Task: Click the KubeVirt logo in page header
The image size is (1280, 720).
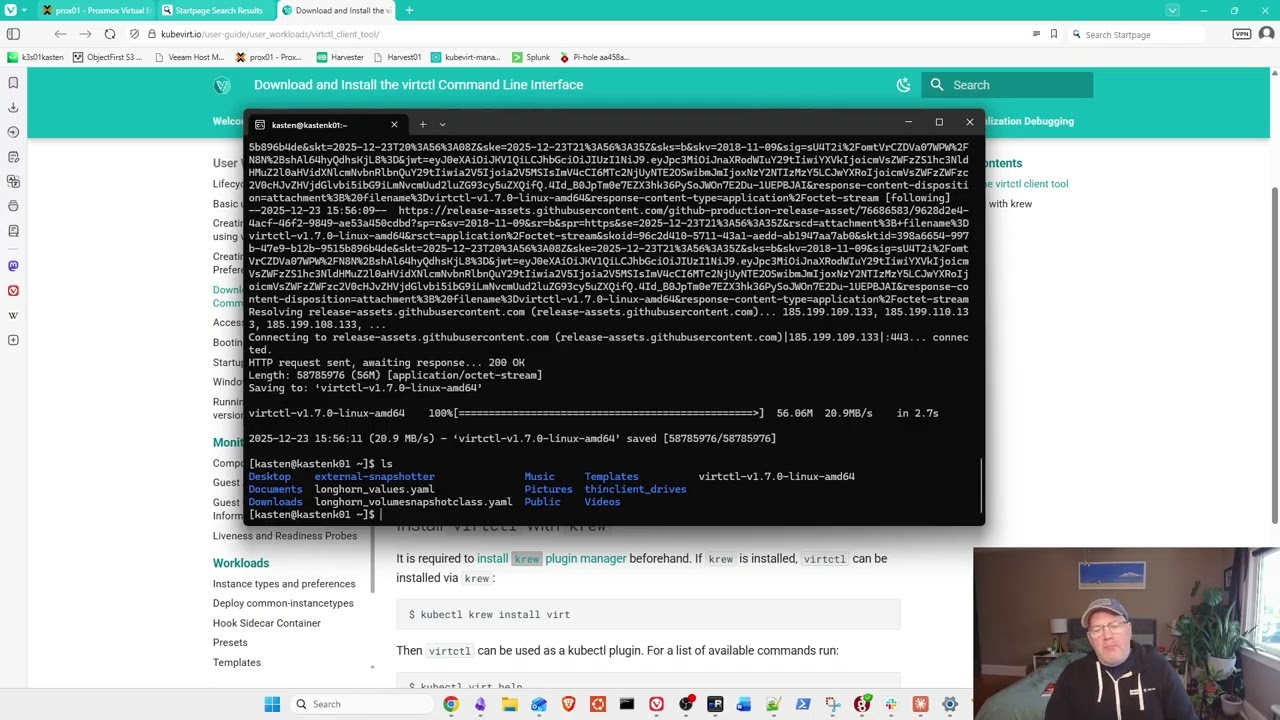Action: (222, 85)
